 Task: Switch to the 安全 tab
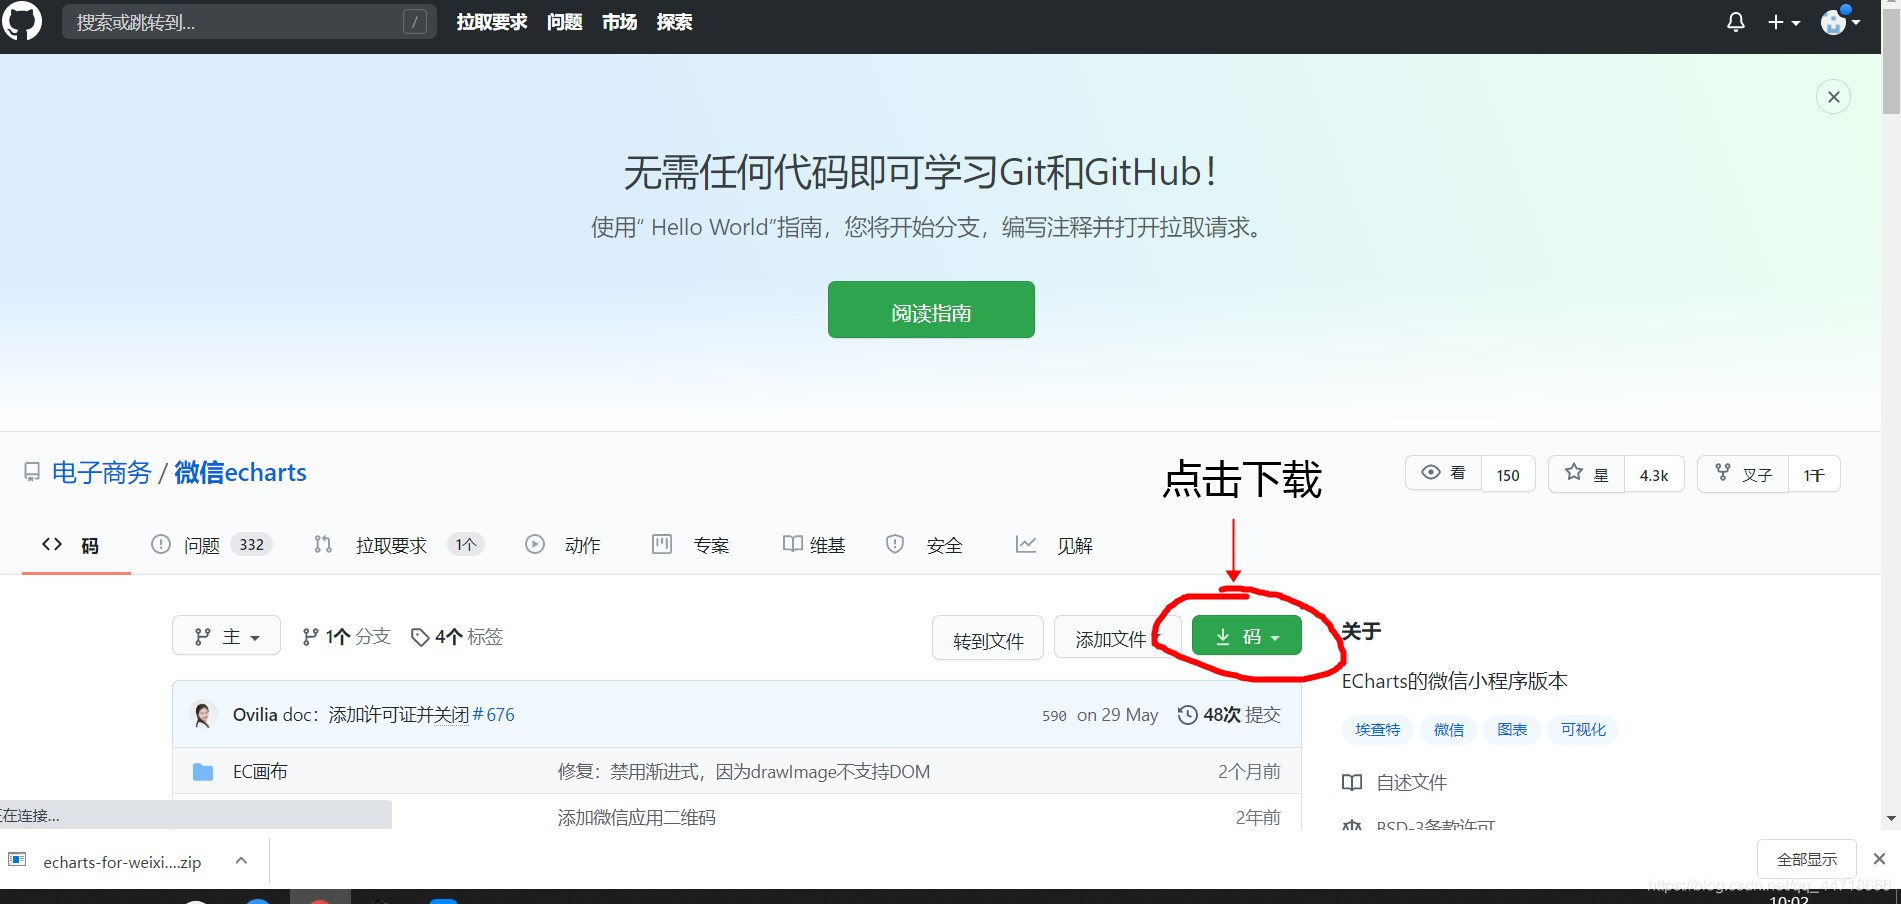924,545
